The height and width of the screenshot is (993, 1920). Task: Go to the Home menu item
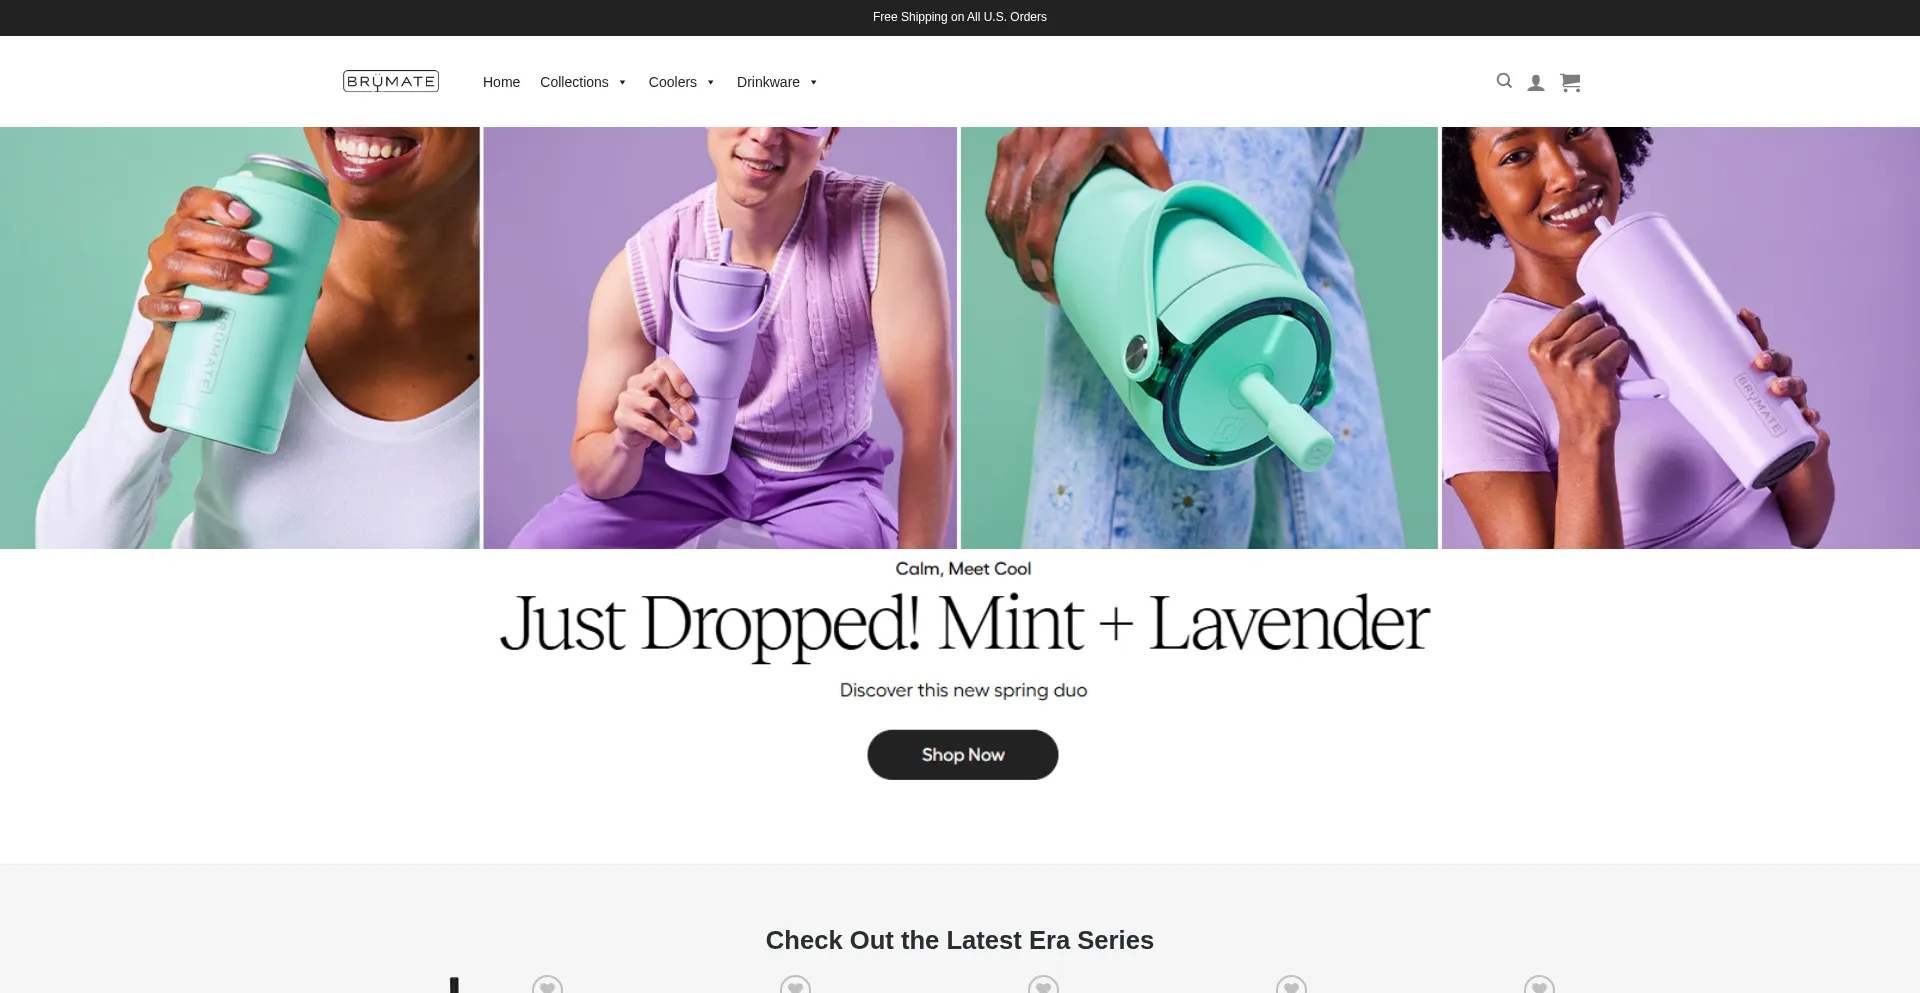coord(501,82)
